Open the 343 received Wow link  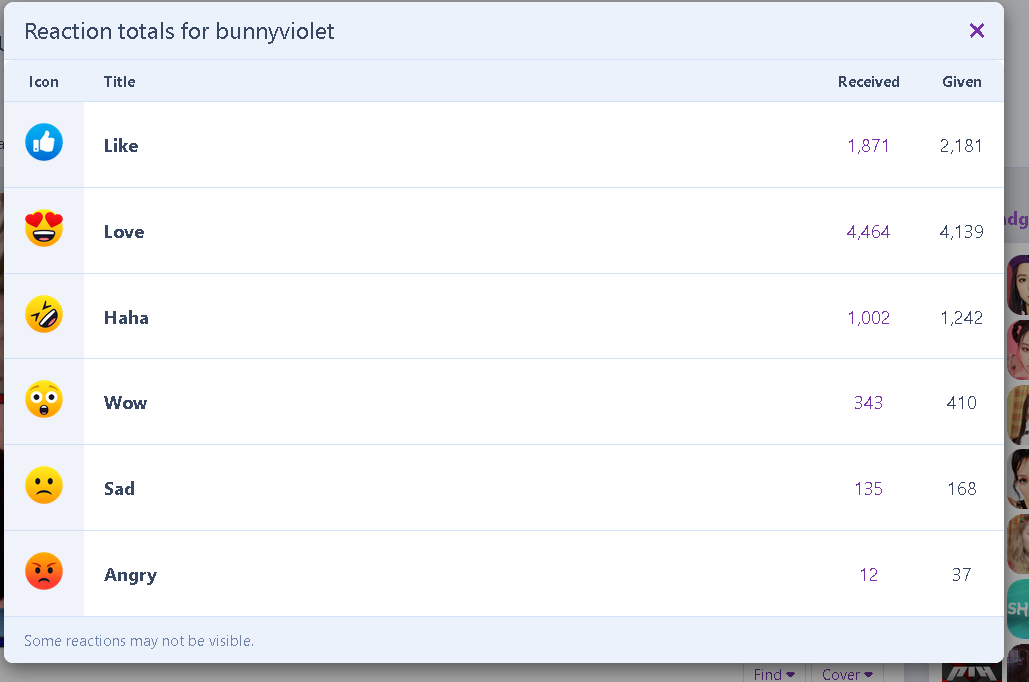[x=868, y=402]
